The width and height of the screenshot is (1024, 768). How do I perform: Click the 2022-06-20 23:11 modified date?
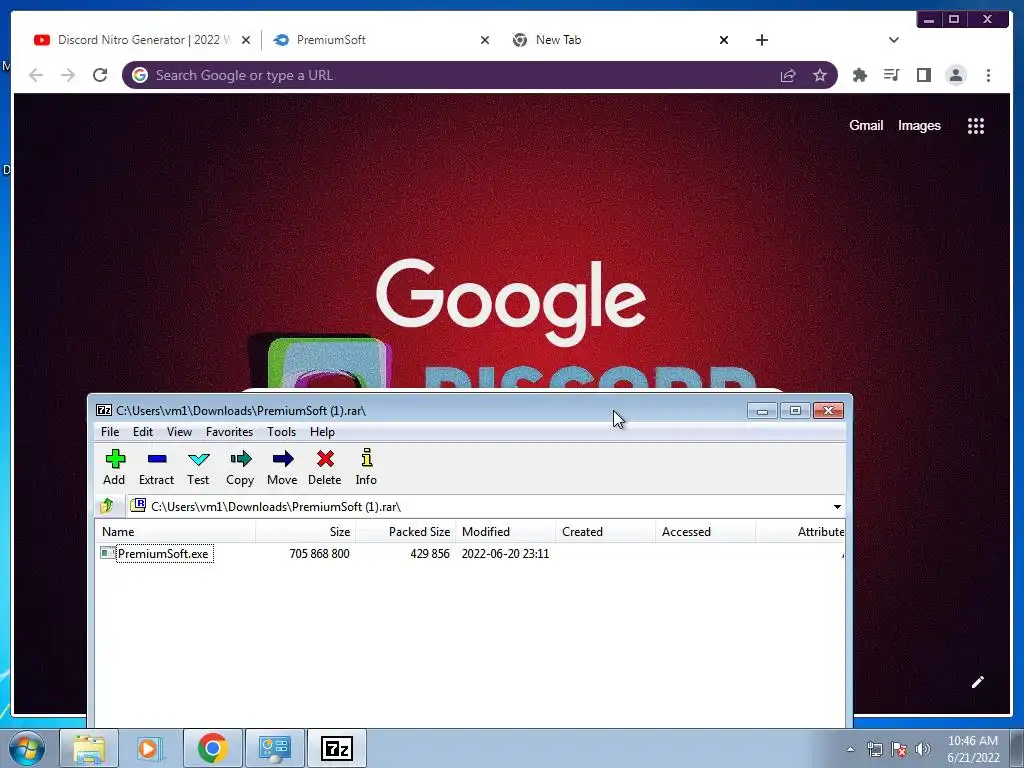(x=505, y=554)
